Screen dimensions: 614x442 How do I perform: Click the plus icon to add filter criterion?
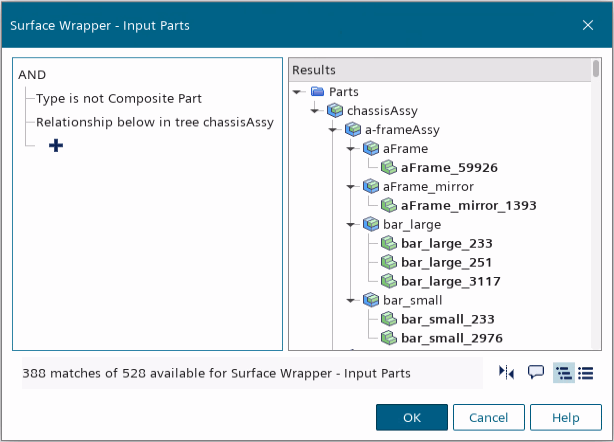pyautogui.click(x=56, y=146)
